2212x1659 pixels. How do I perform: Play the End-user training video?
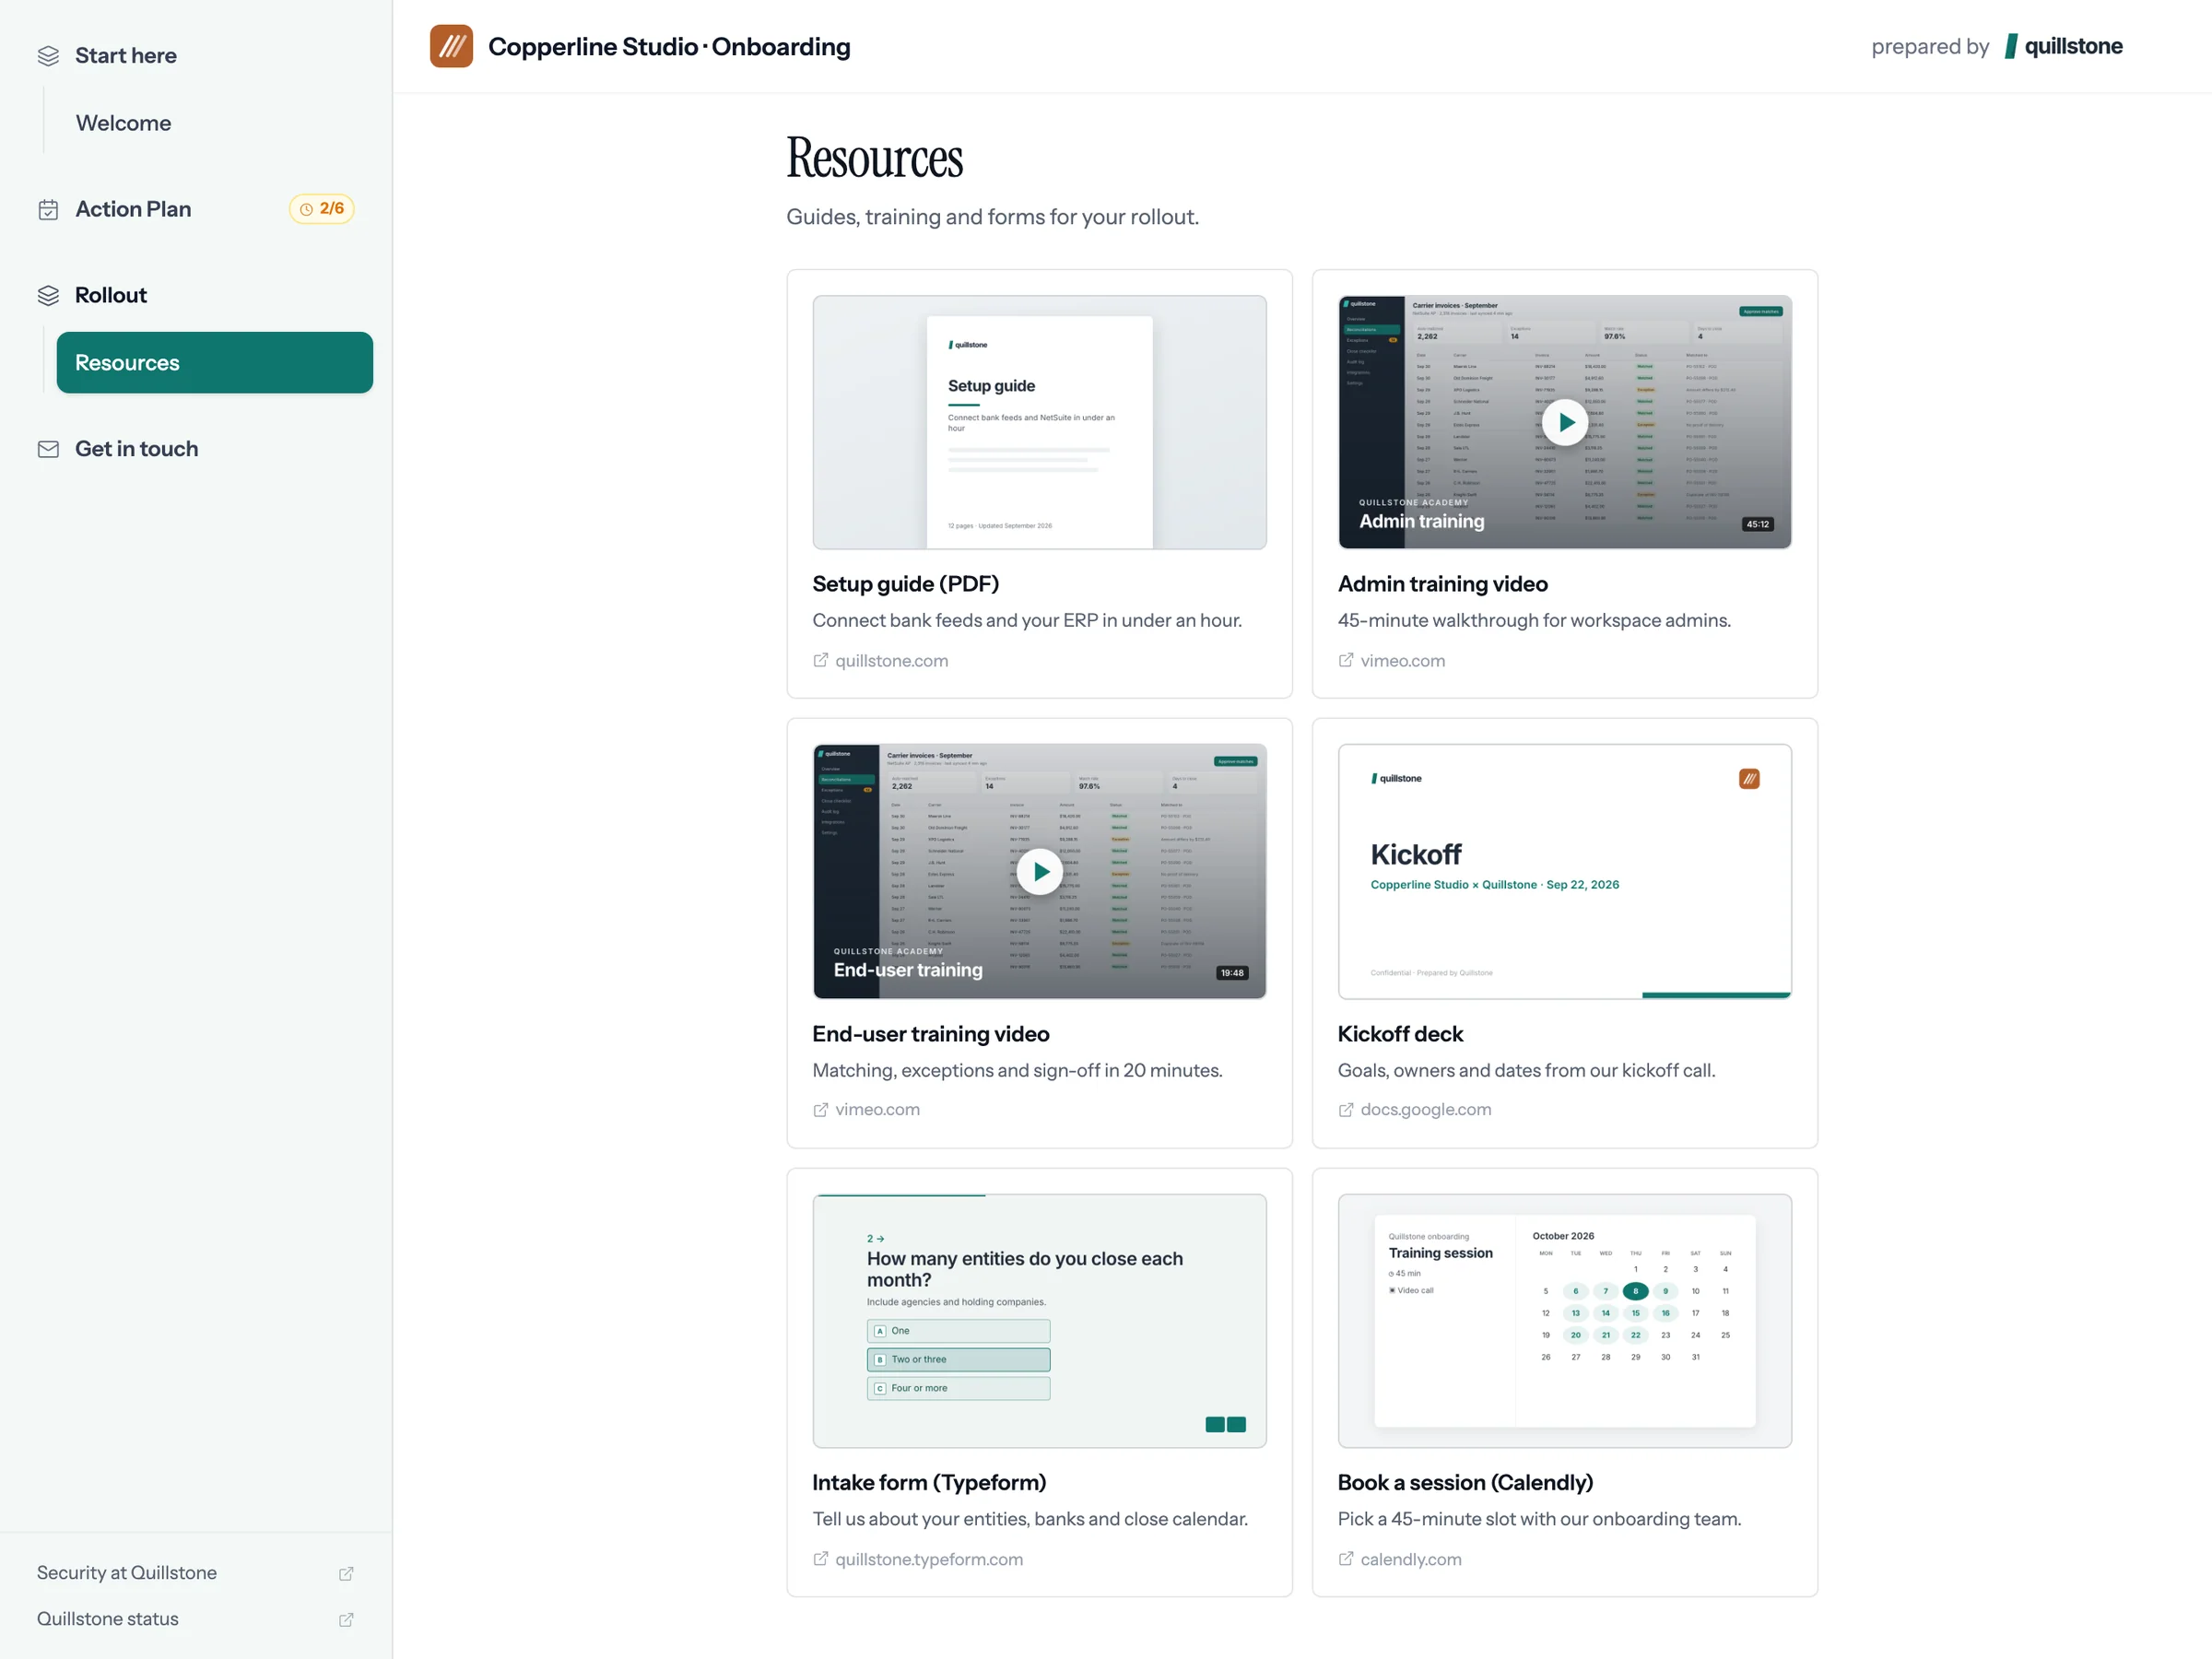(x=1040, y=871)
